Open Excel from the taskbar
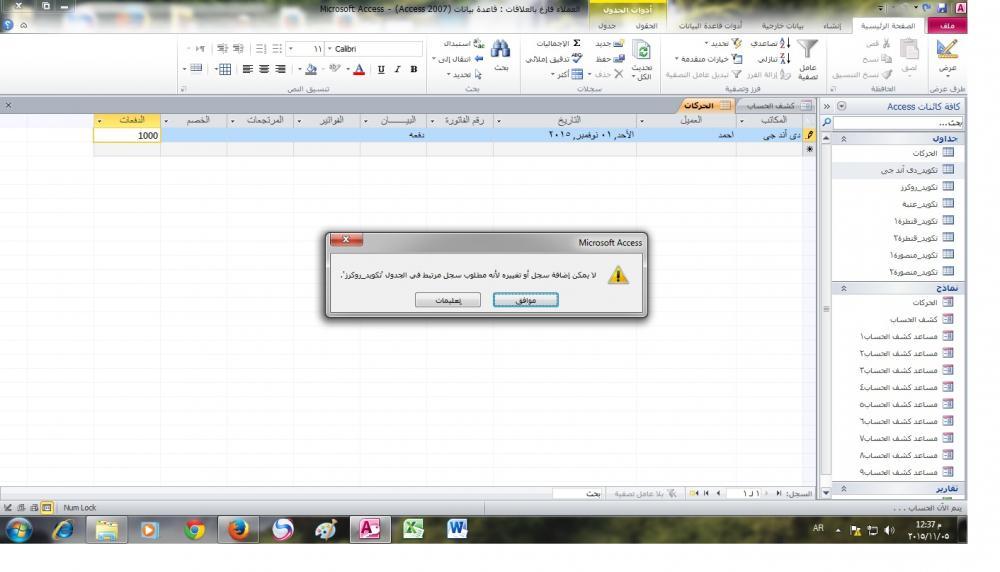 [413, 529]
